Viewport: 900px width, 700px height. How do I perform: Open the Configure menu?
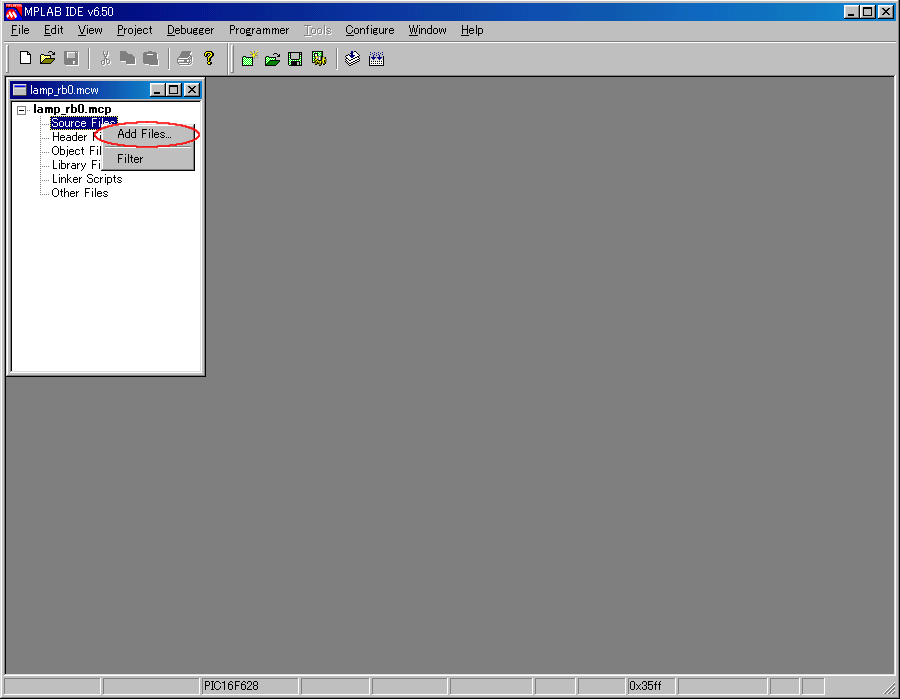pyautogui.click(x=370, y=30)
